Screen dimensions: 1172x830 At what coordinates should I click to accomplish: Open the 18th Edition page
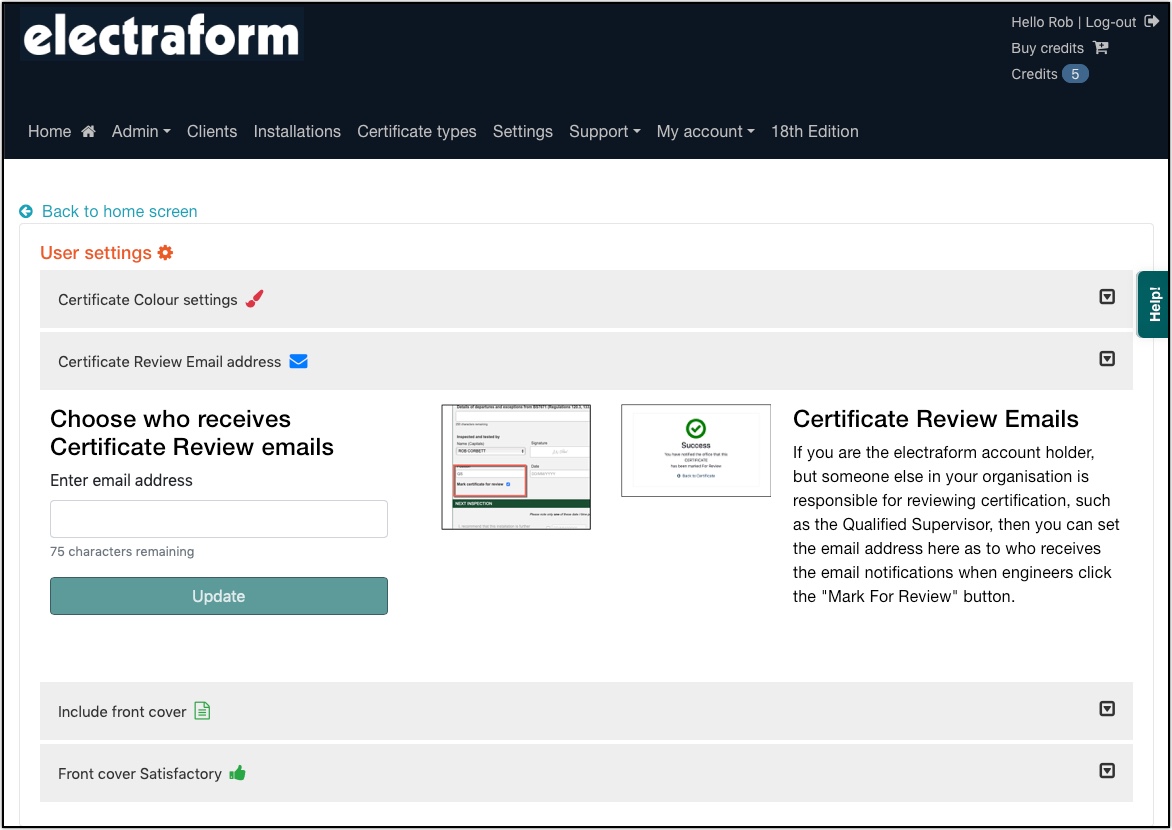pyautogui.click(x=815, y=132)
